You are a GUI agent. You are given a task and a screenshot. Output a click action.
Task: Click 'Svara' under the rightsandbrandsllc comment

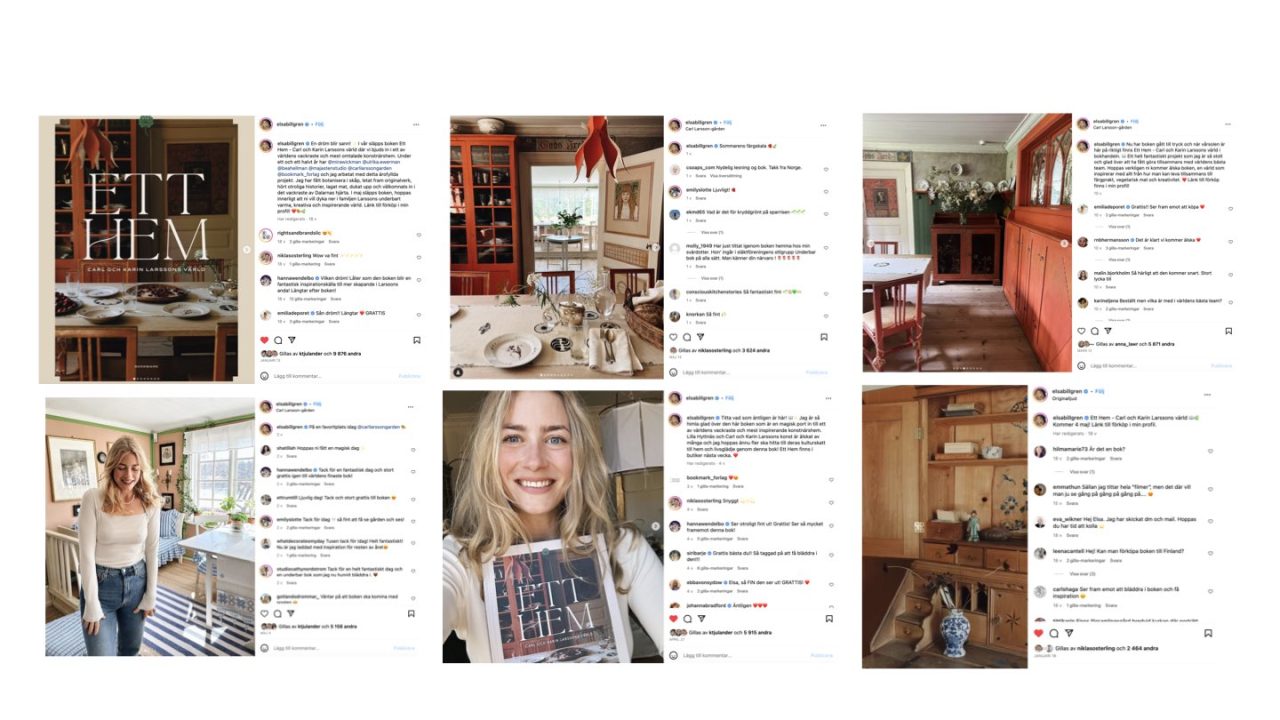click(334, 241)
